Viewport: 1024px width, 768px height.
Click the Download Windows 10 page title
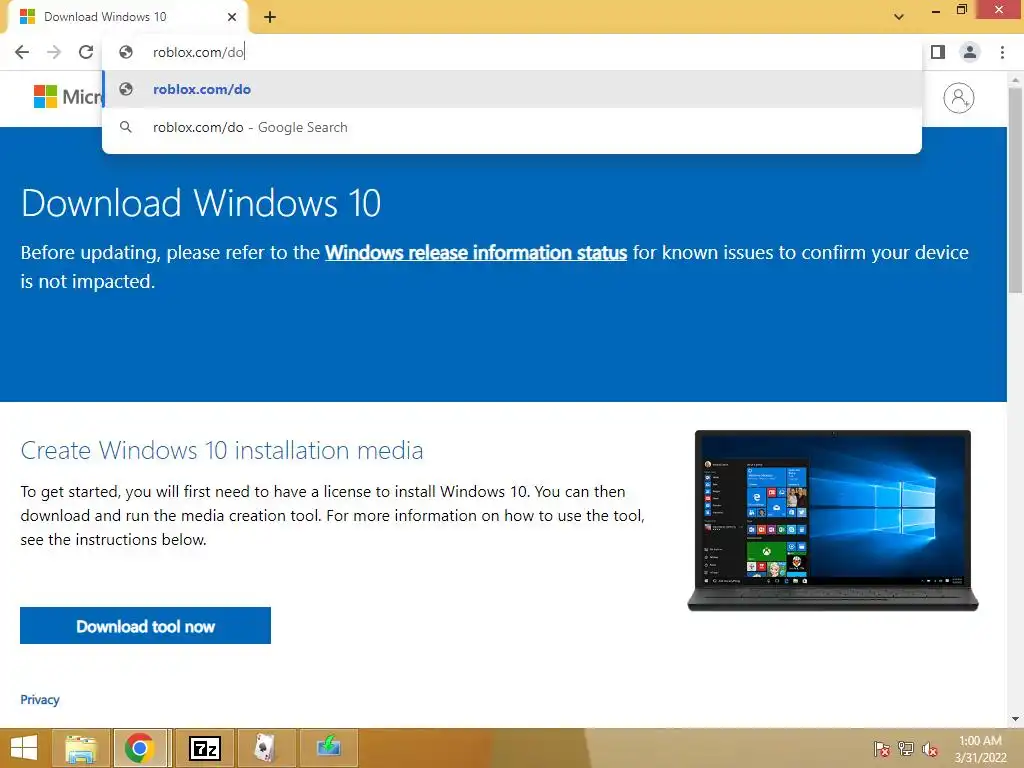[201, 203]
